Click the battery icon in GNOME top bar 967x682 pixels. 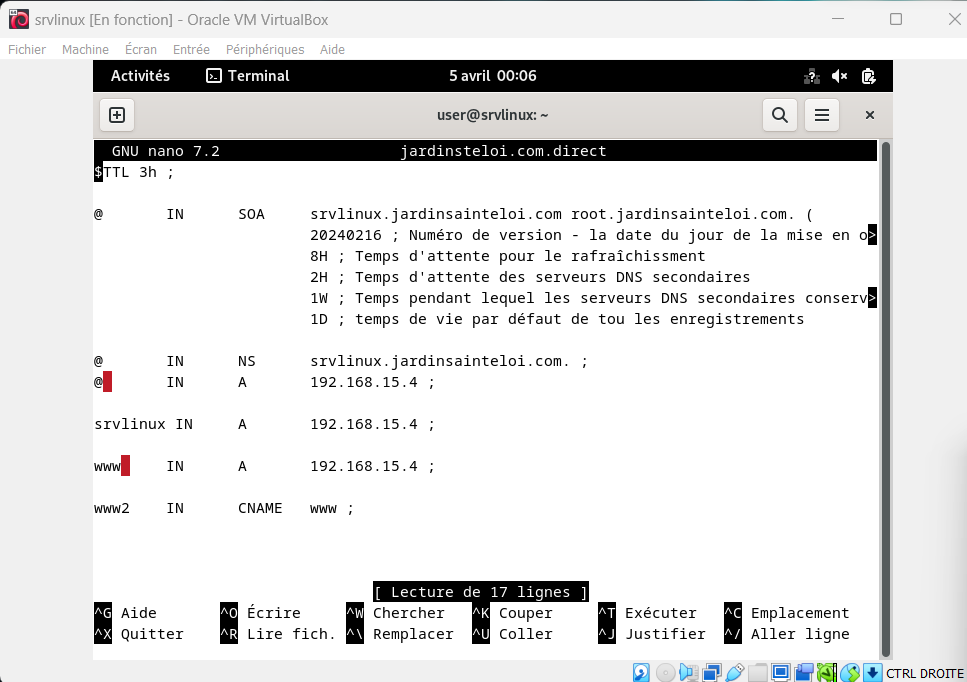click(868, 76)
